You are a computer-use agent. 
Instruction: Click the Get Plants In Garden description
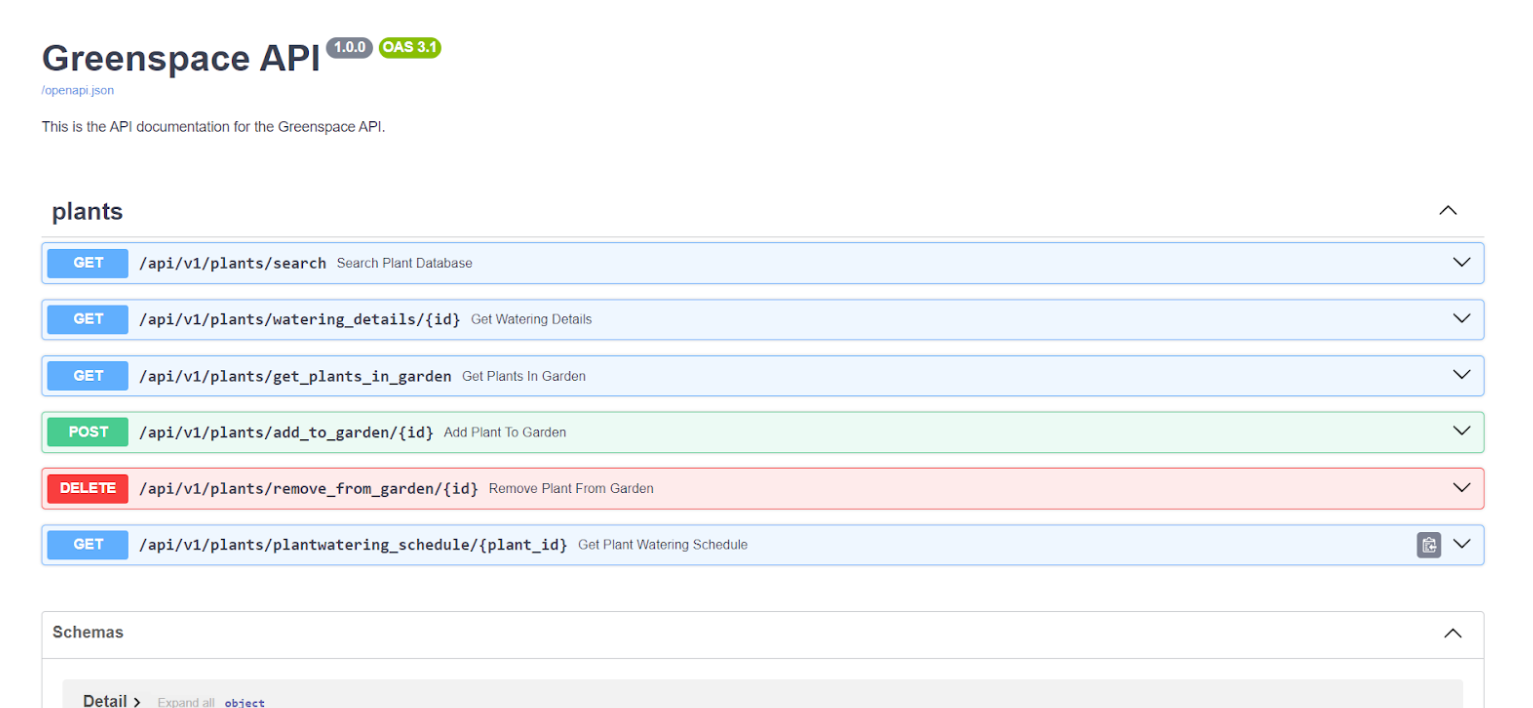point(524,376)
